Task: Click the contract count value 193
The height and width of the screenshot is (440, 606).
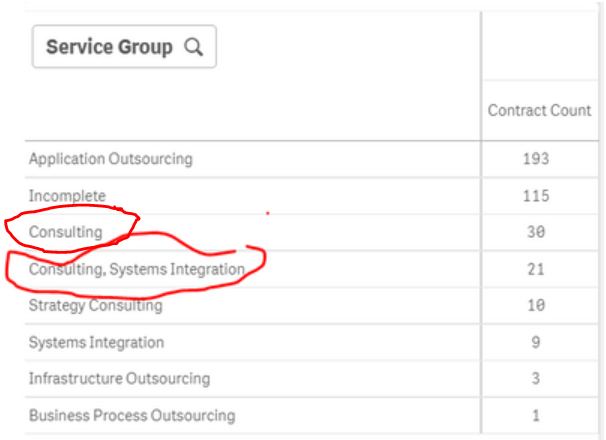Action: (536, 158)
